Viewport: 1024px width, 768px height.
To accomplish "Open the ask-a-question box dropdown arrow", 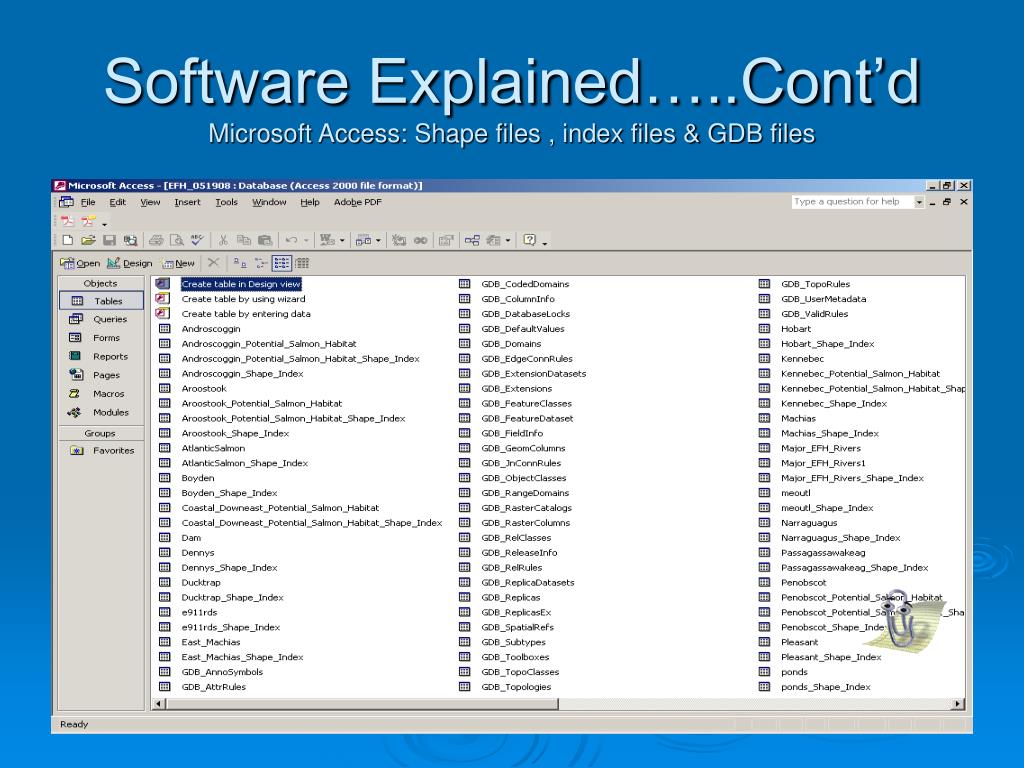I will pyautogui.click(x=919, y=202).
